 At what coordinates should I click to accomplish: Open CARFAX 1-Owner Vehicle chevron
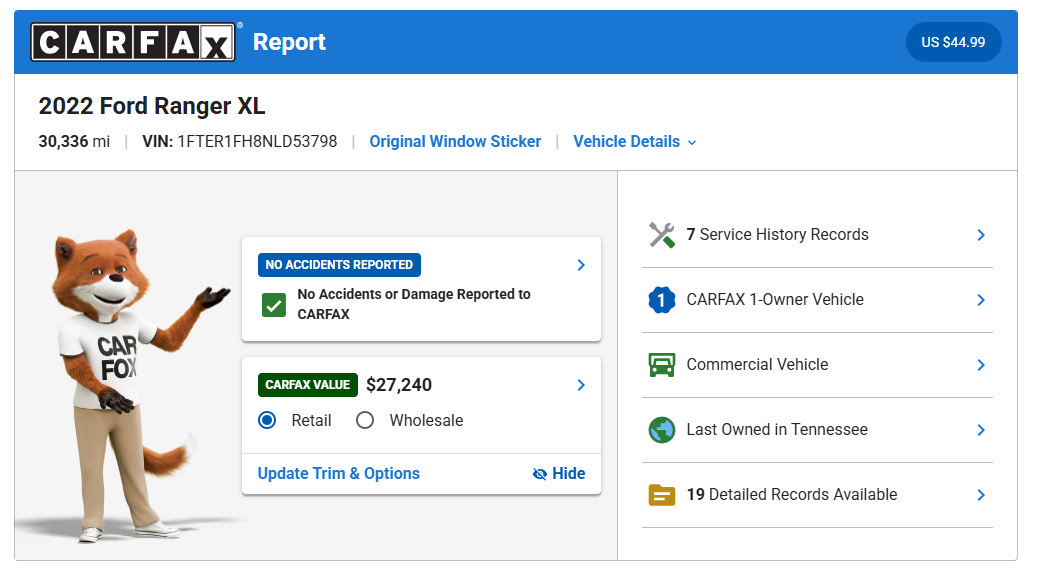click(x=981, y=300)
